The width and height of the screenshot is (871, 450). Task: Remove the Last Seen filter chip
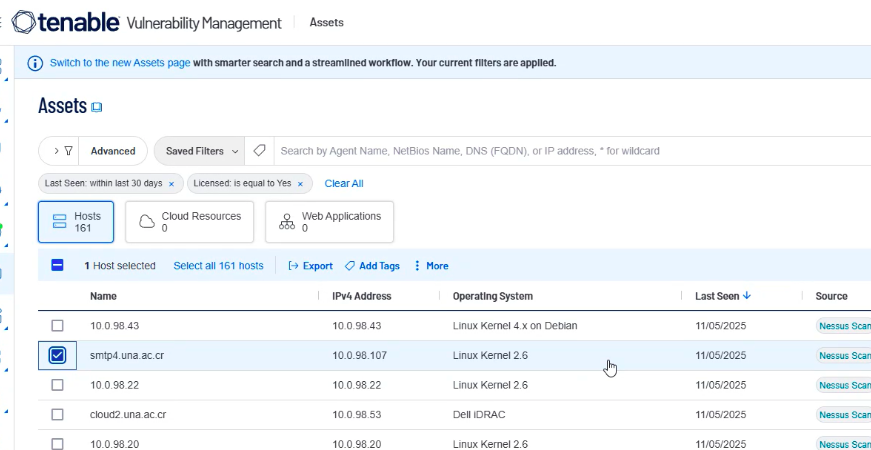171,184
